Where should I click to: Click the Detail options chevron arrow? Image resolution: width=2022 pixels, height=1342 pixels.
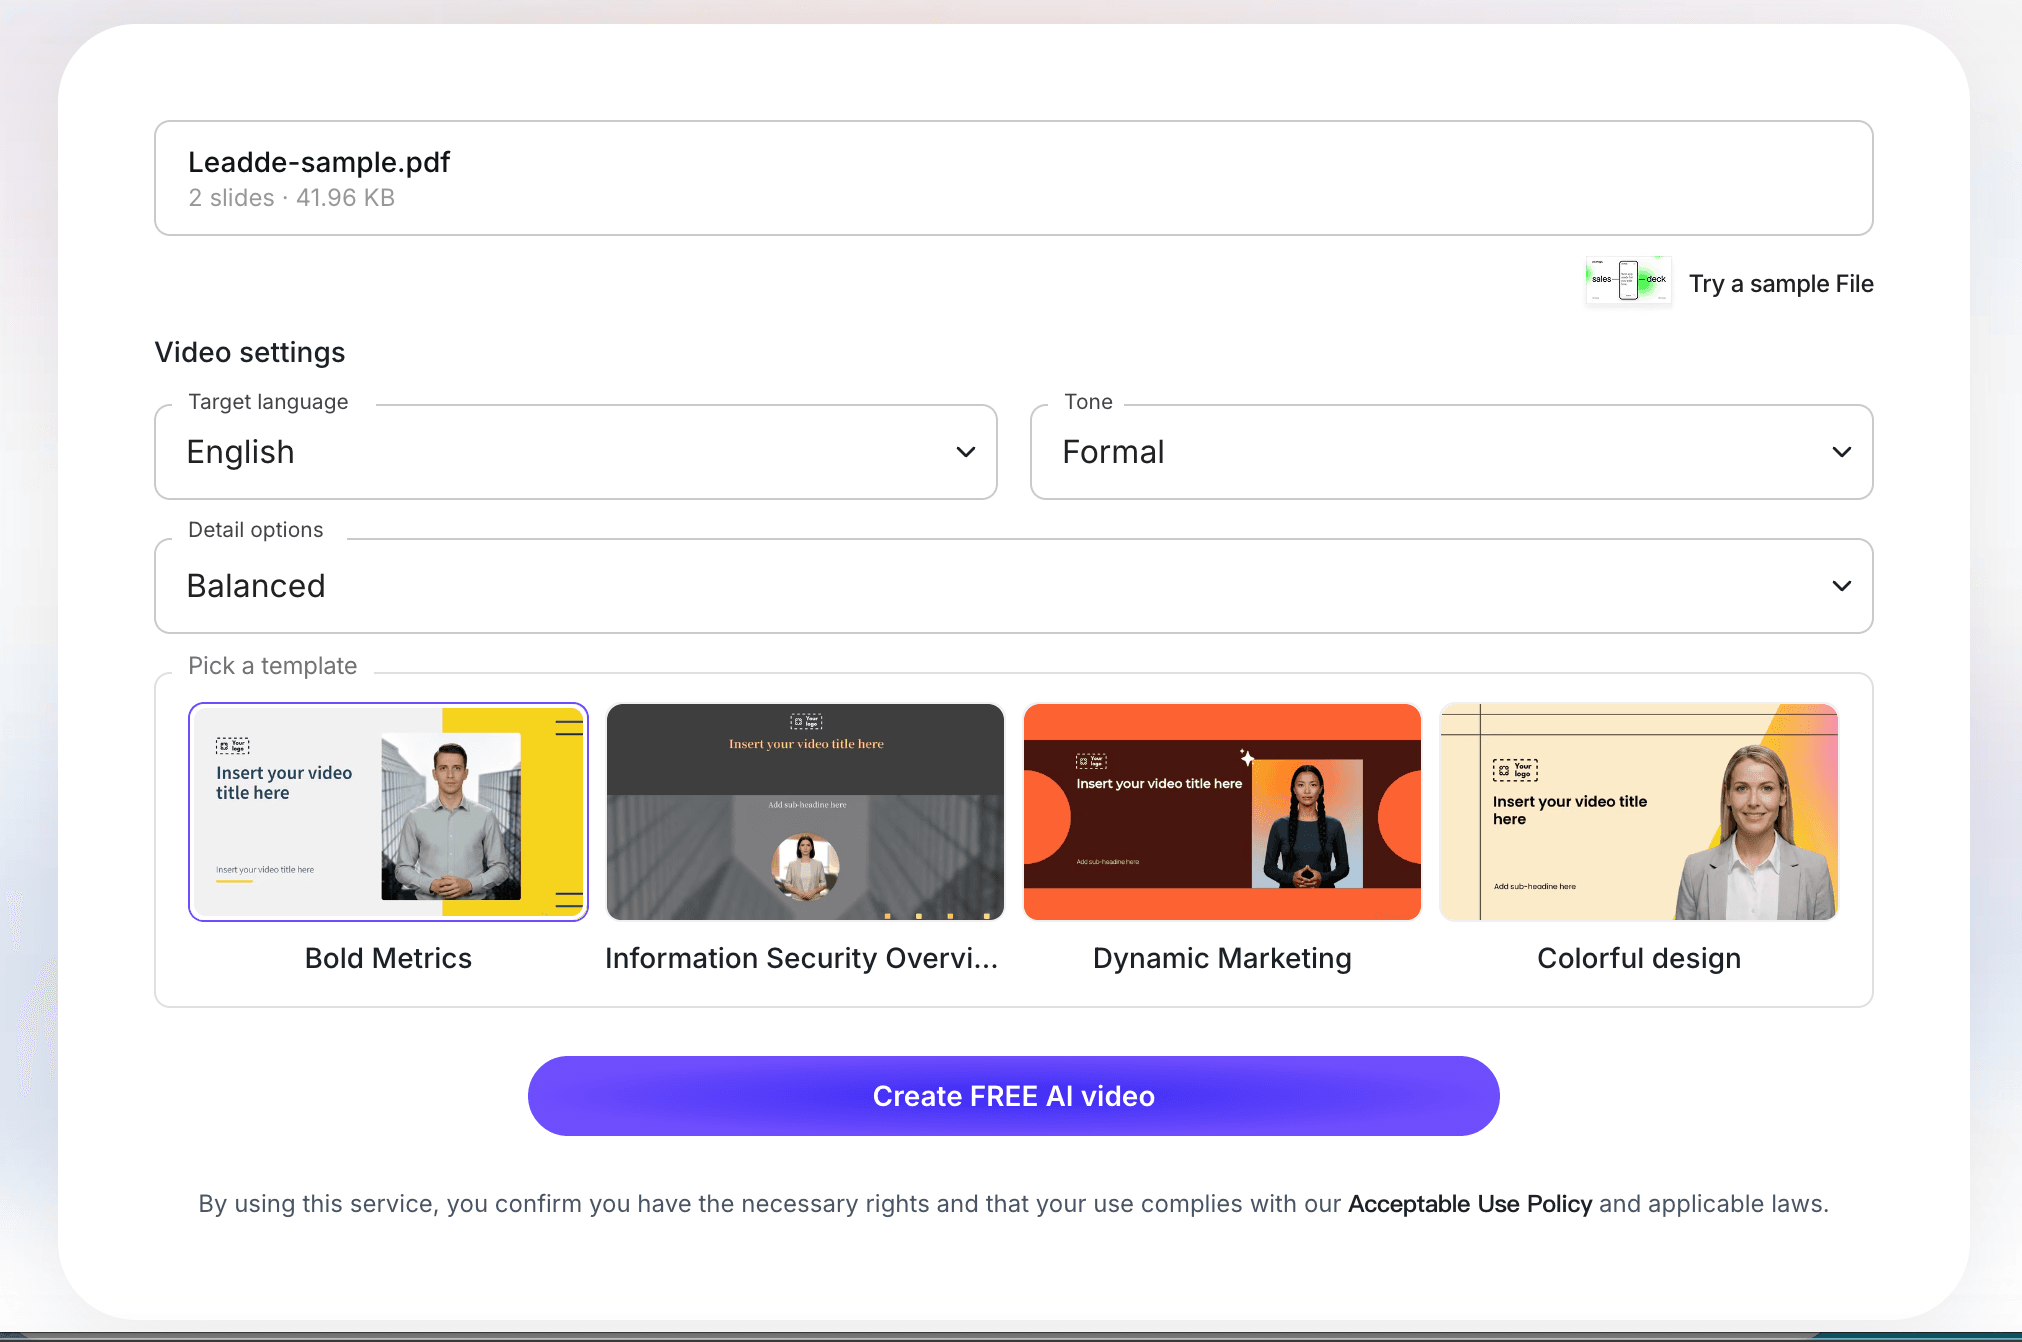[1841, 586]
